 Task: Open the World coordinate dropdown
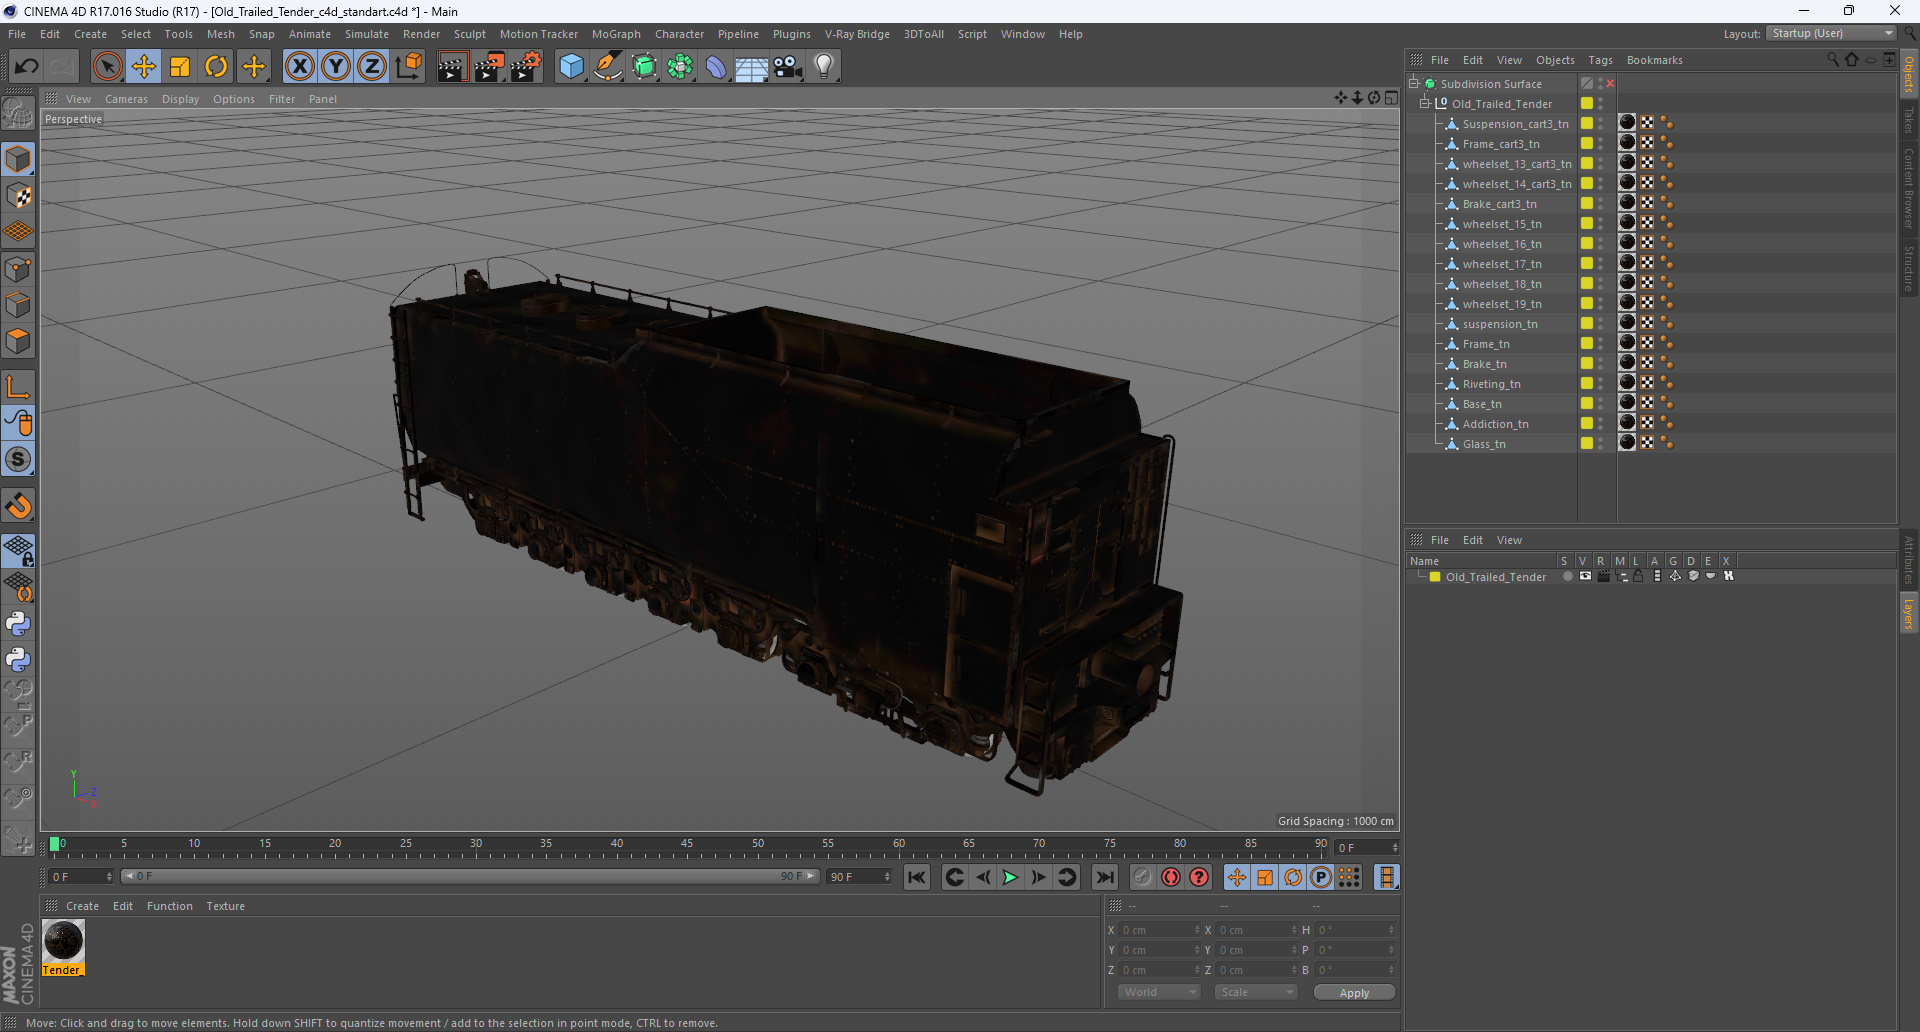pyautogui.click(x=1159, y=992)
